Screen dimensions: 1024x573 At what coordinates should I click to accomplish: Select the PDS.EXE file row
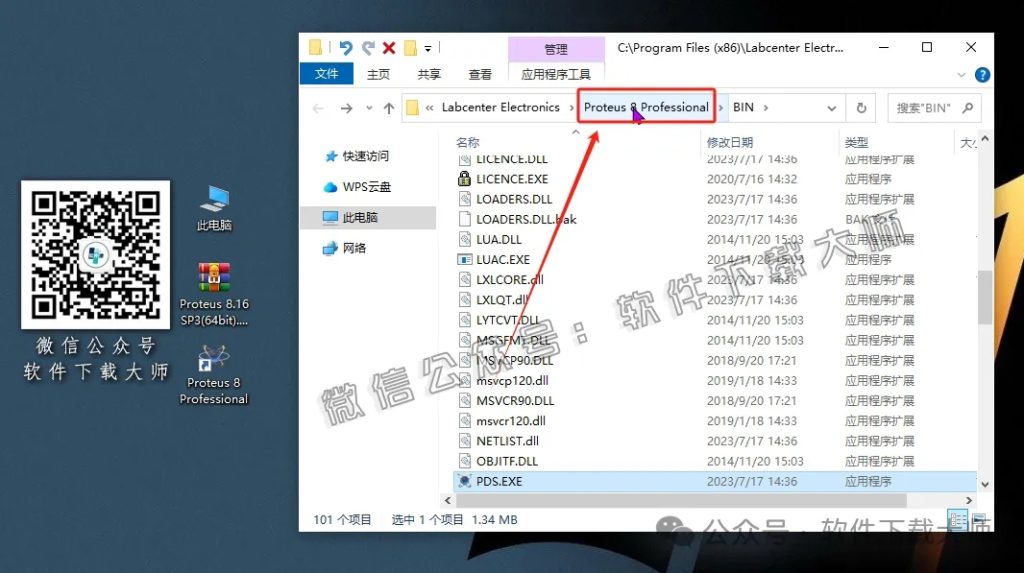714,482
